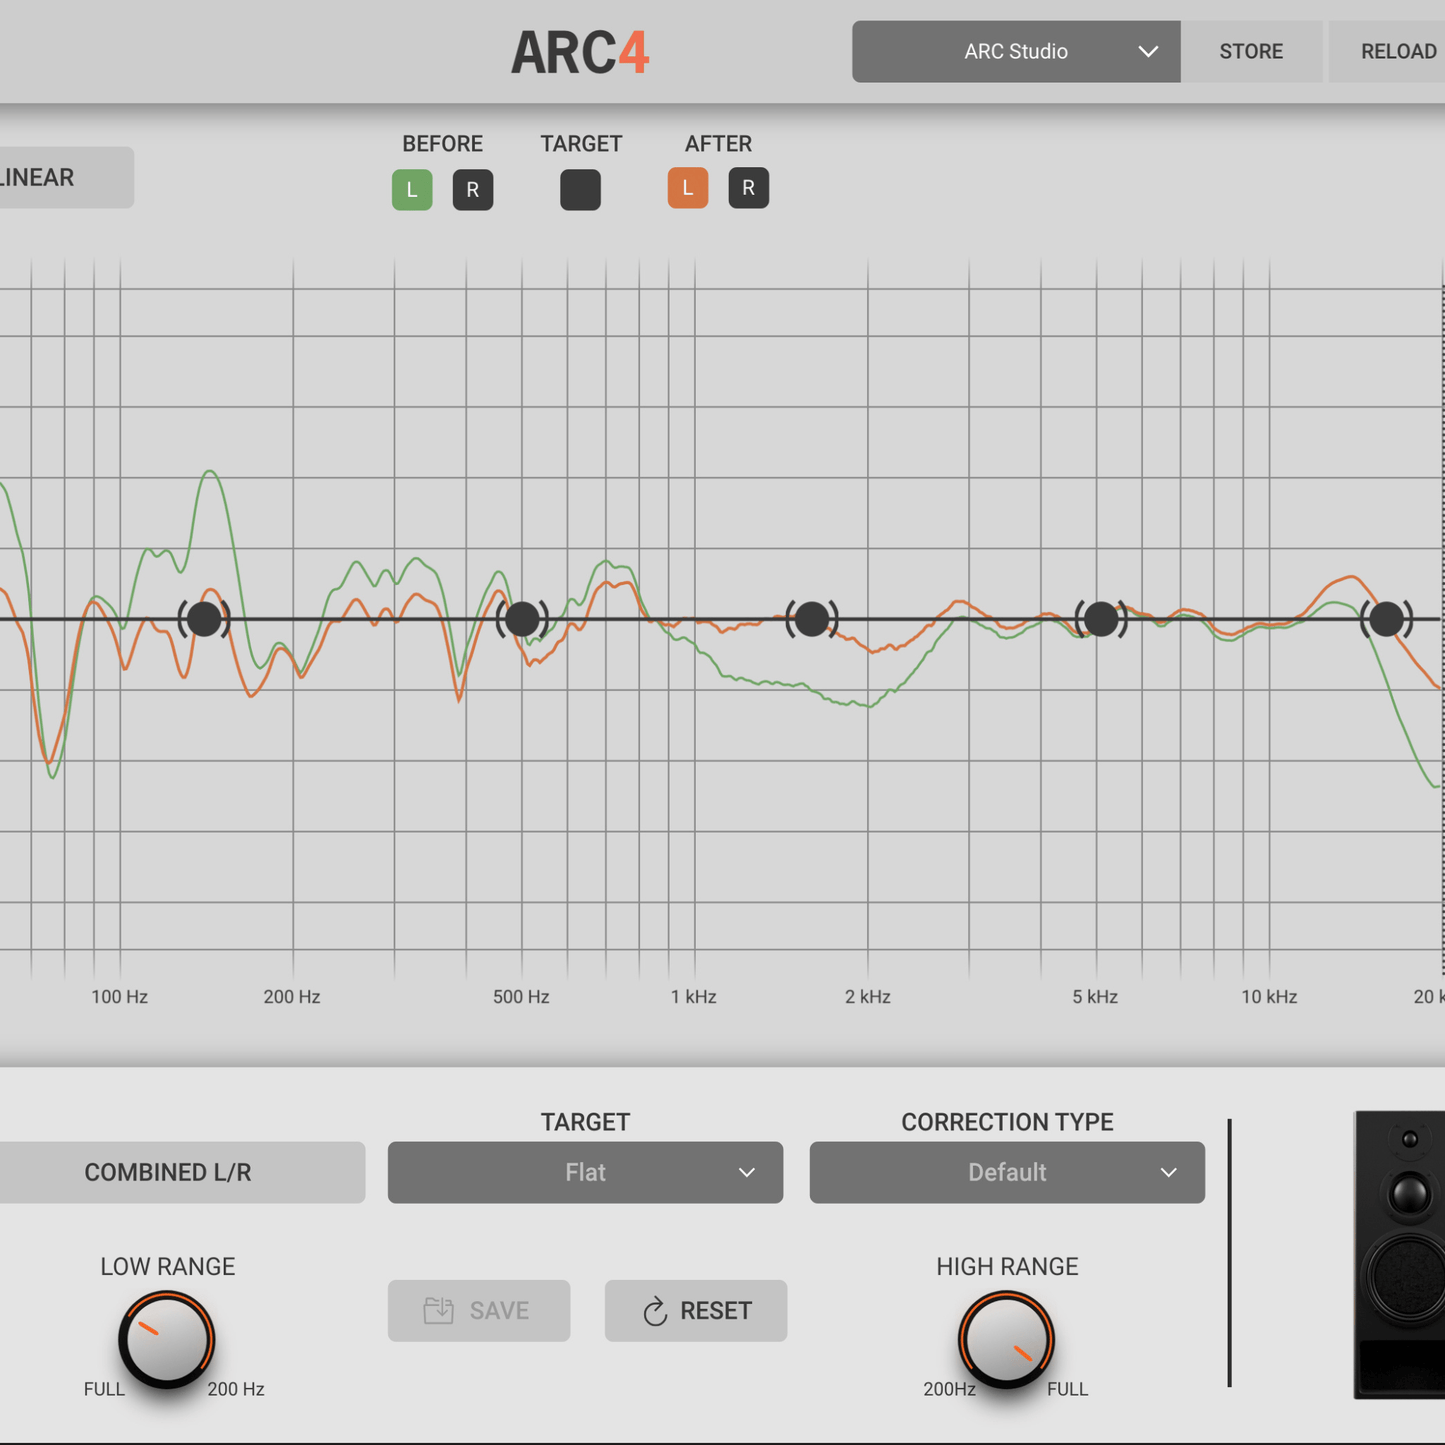Click the 1 kHz frequency axis label
This screenshot has height=1445, width=1445.
click(694, 997)
